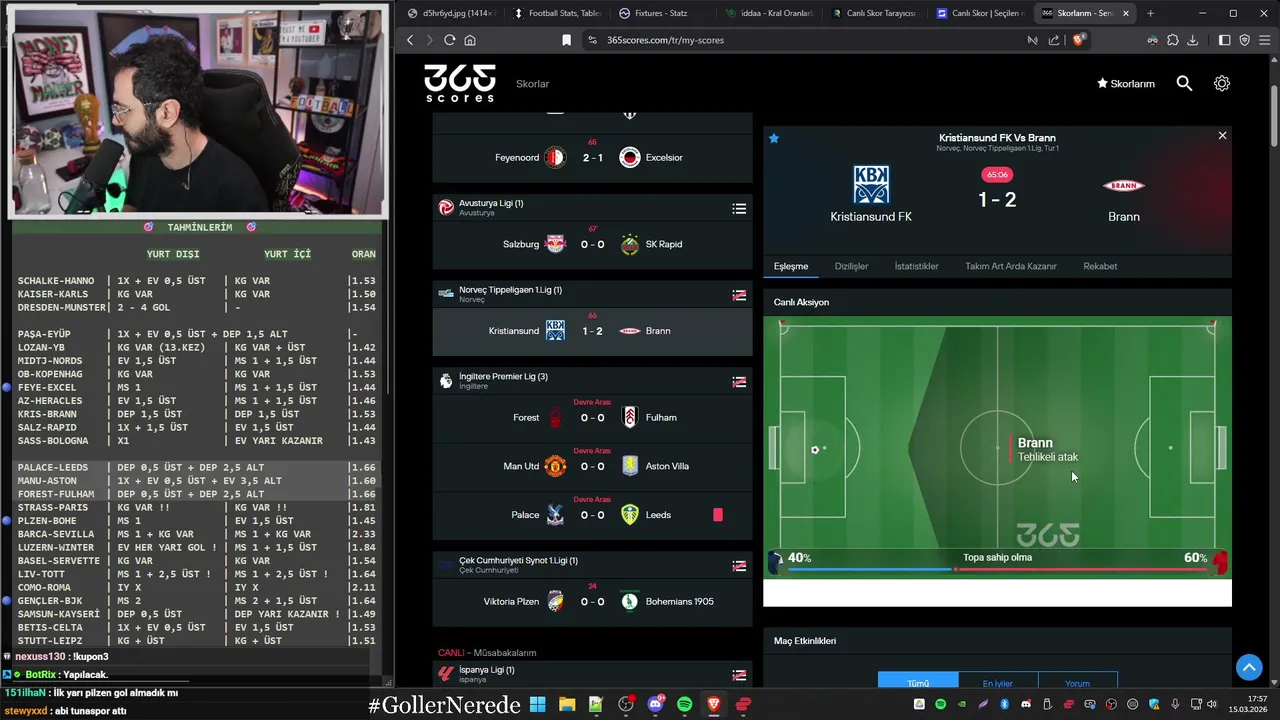Viewport: 1280px width, 720px height.
Task: Open the Salzburg 0-0 SK Rapid match
Action: 592,244
